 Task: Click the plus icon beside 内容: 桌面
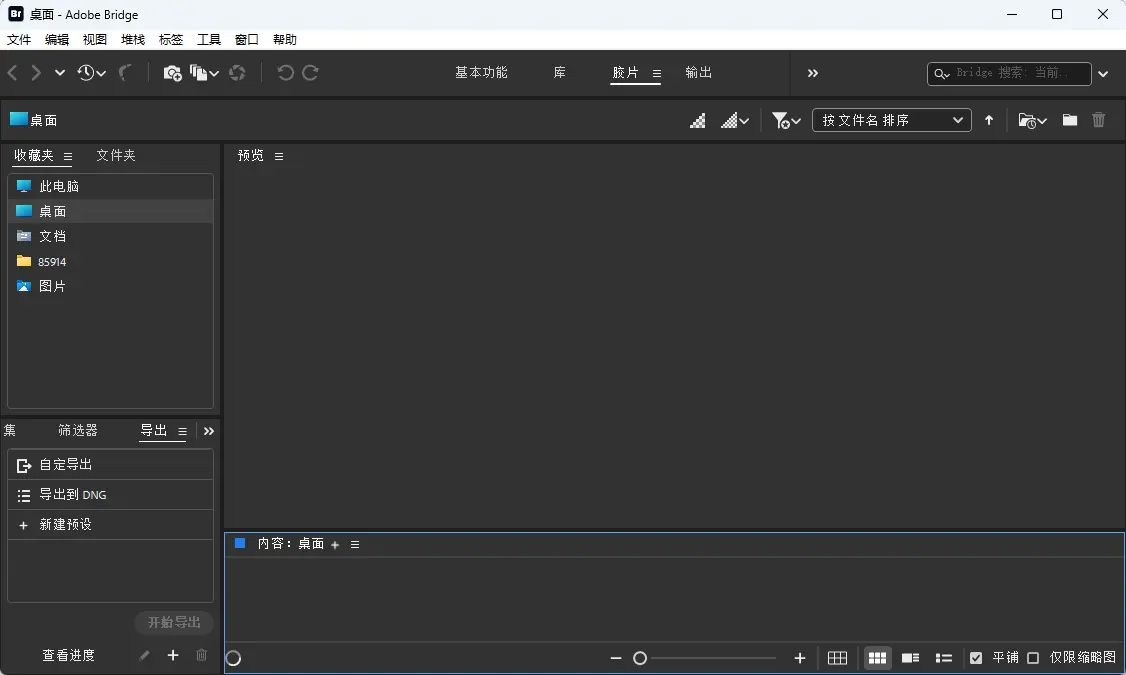pos(335,545)
